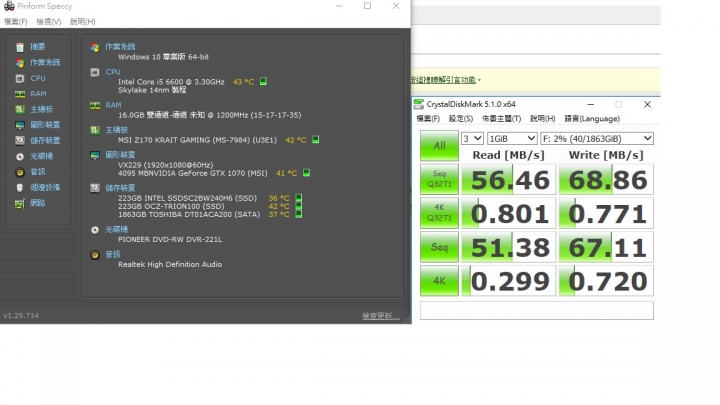720x405 pixels.
Task: Click the Speccy version v1.29.714 label
Action: [21, 315]
